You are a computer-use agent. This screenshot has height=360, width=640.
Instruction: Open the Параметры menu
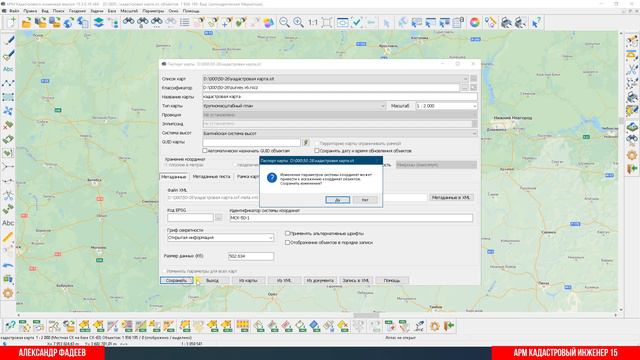pyautogui.click(x=153, y=11)
